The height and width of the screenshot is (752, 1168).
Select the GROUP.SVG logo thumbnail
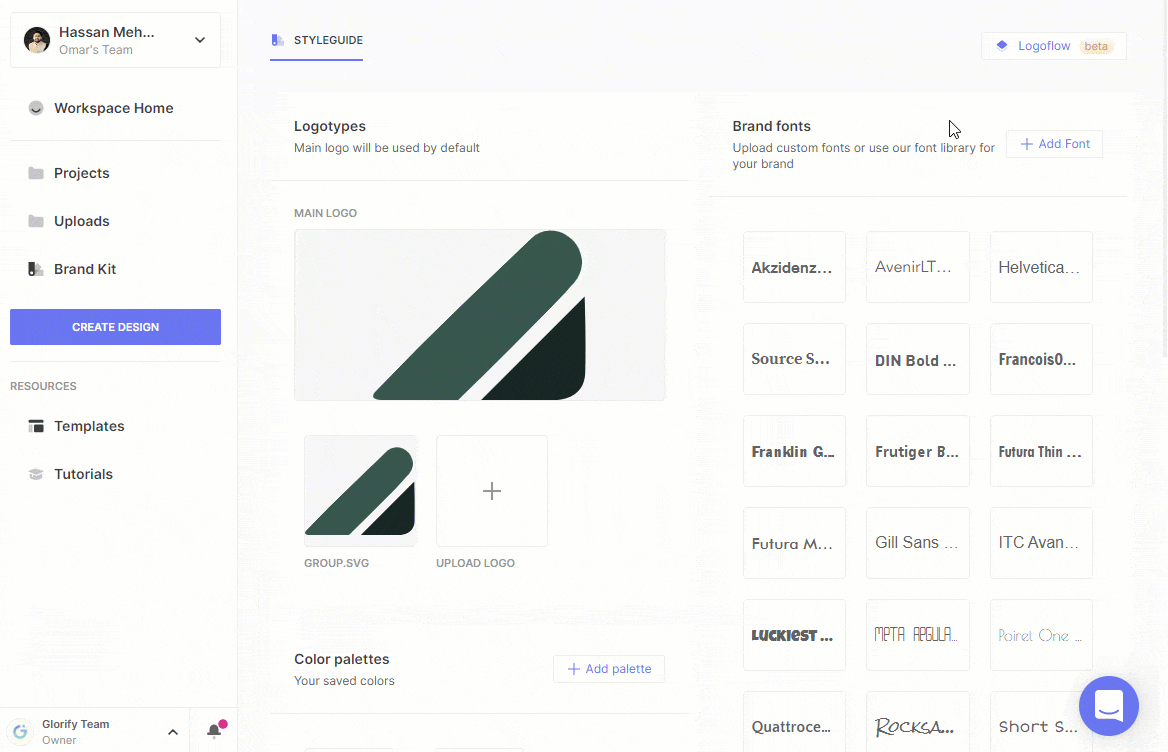[361, 491]
